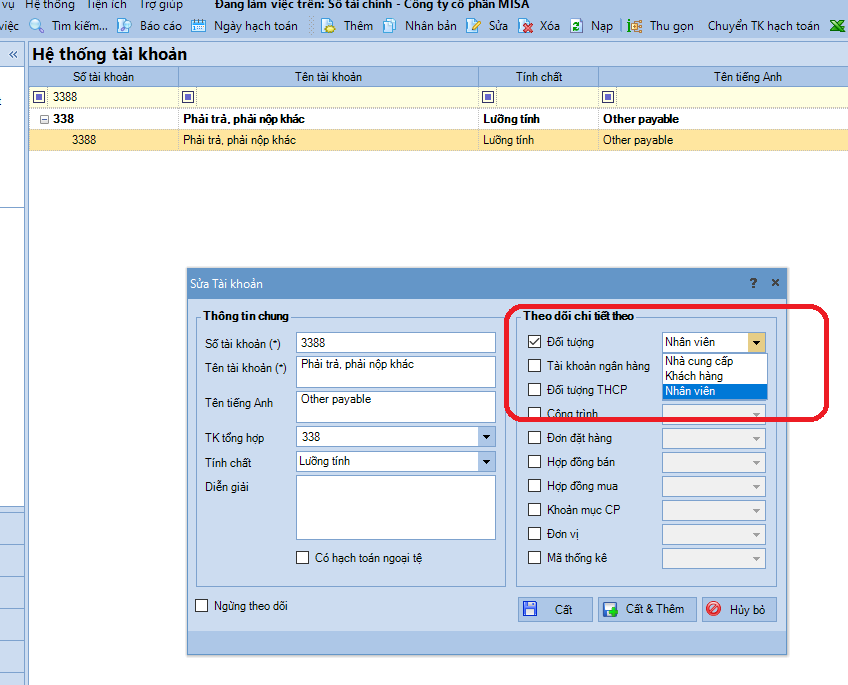
Task: Check the Tài khoản ngân hàng checkbox
Action: click(534, 365)
